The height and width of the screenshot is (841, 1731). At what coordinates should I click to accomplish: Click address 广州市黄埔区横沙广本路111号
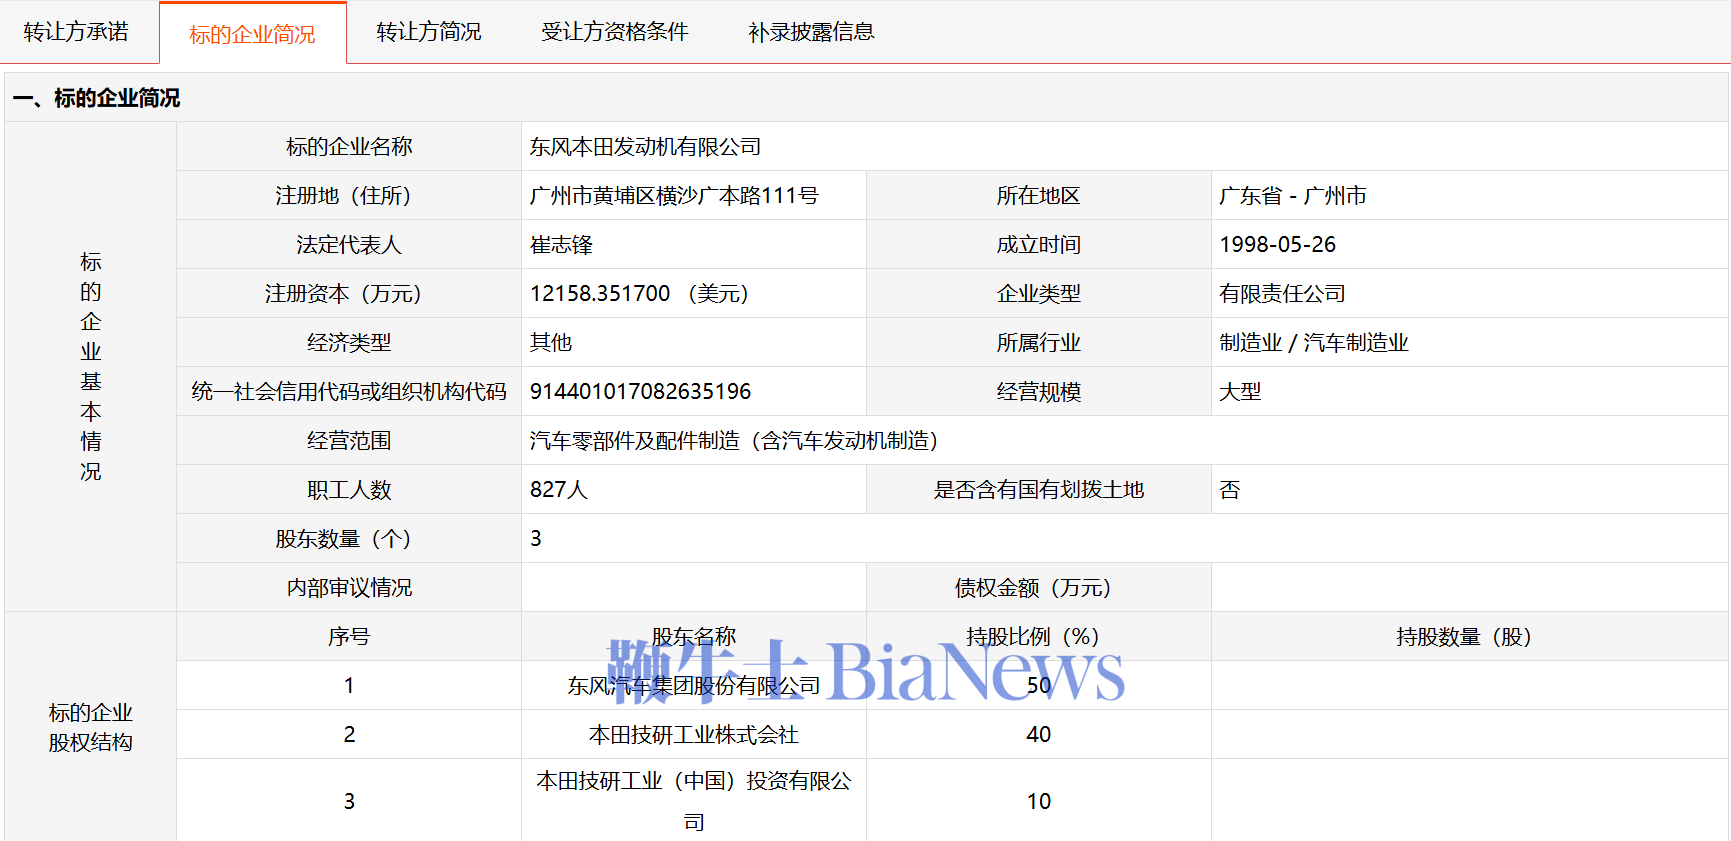[x=674, y=196]
